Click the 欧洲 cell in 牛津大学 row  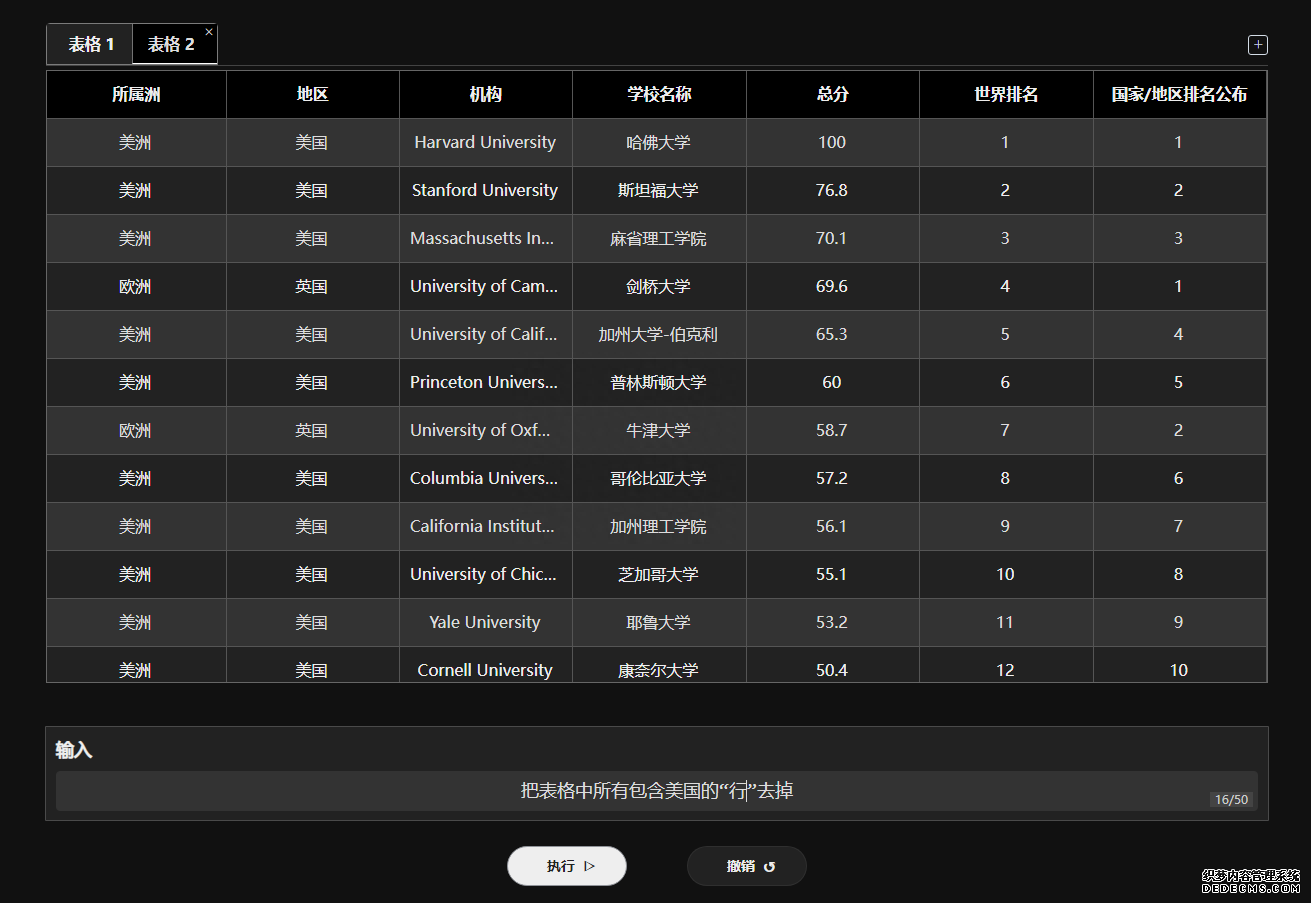[136, 431]
